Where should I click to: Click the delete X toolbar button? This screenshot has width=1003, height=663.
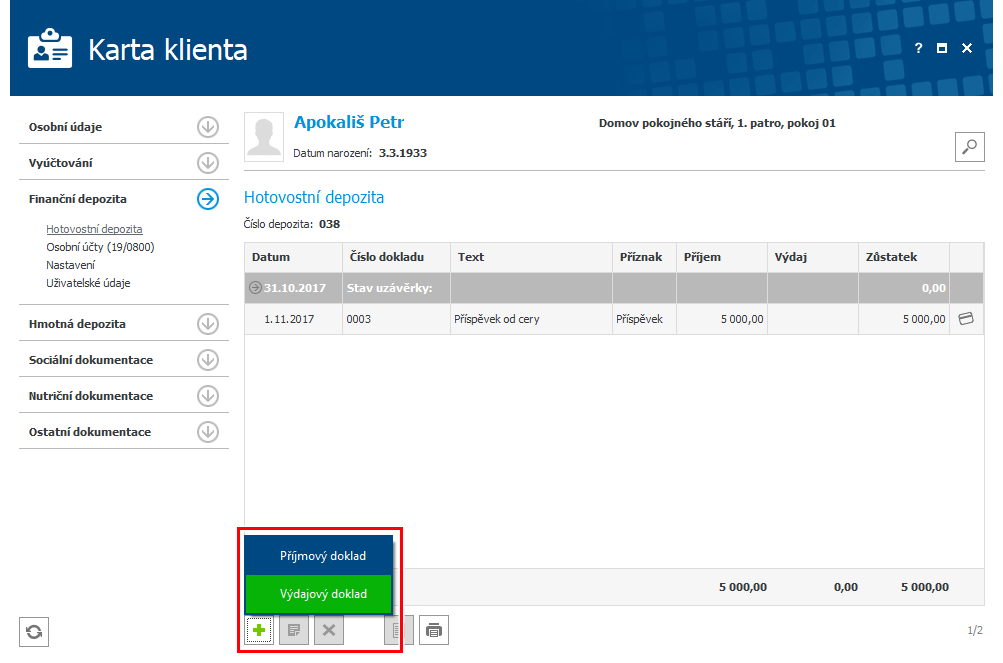point(329,630)
